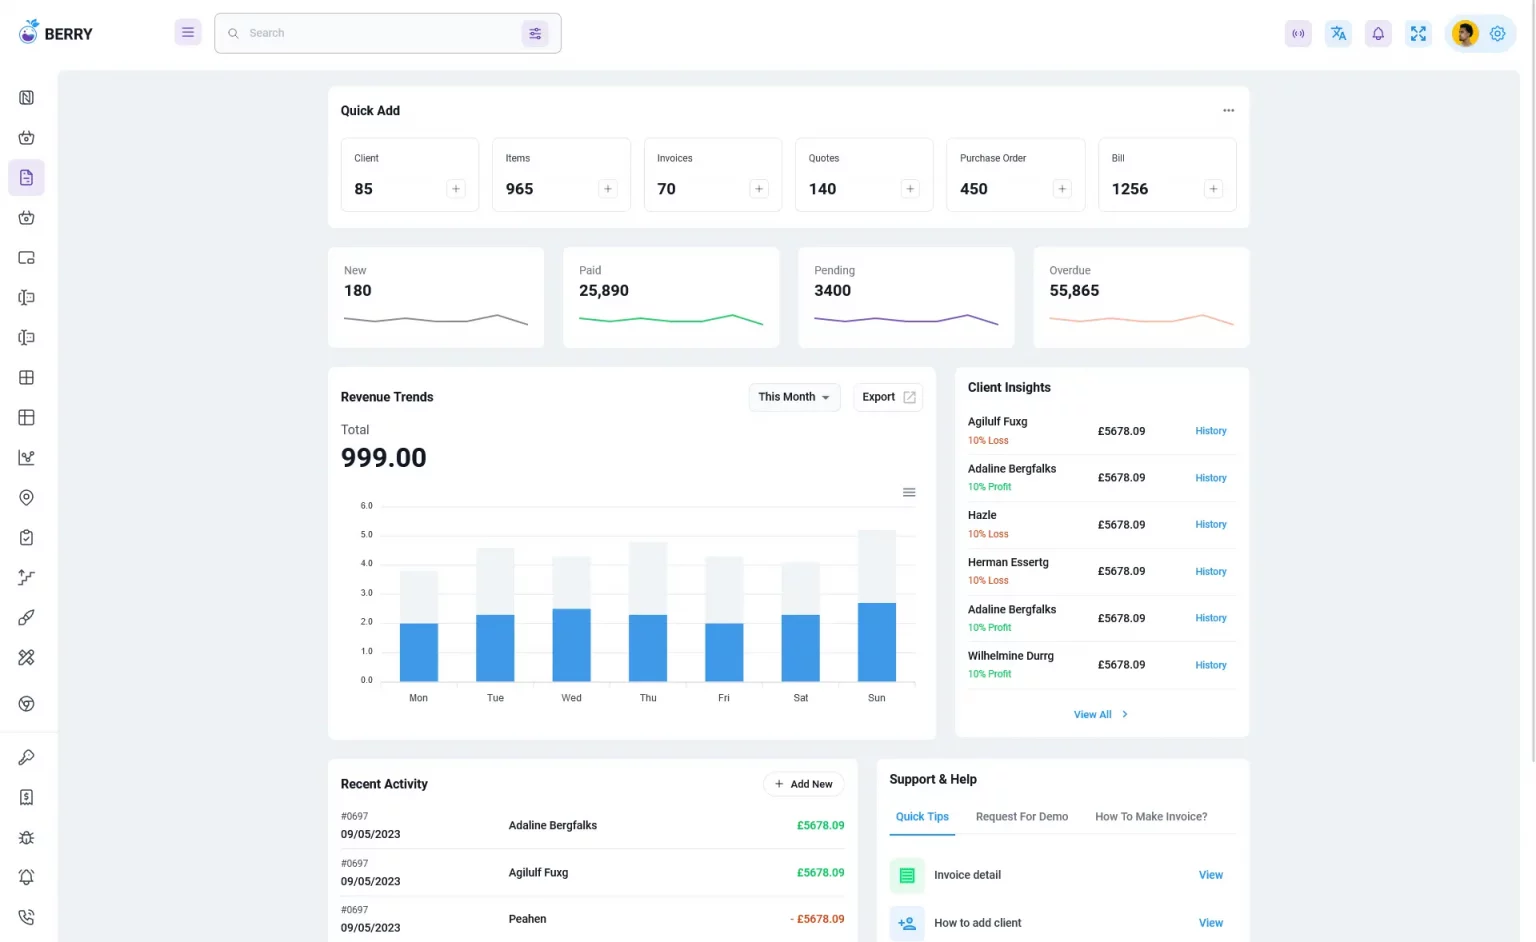Open the search filter icon in the search bar

(x=535, y=33)
